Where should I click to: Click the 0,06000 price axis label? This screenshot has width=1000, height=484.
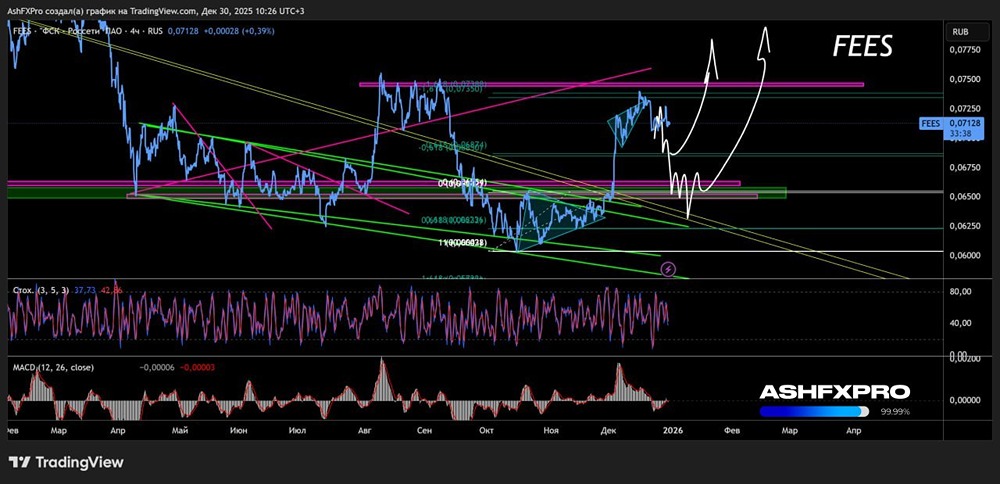(x=964, y=255)
